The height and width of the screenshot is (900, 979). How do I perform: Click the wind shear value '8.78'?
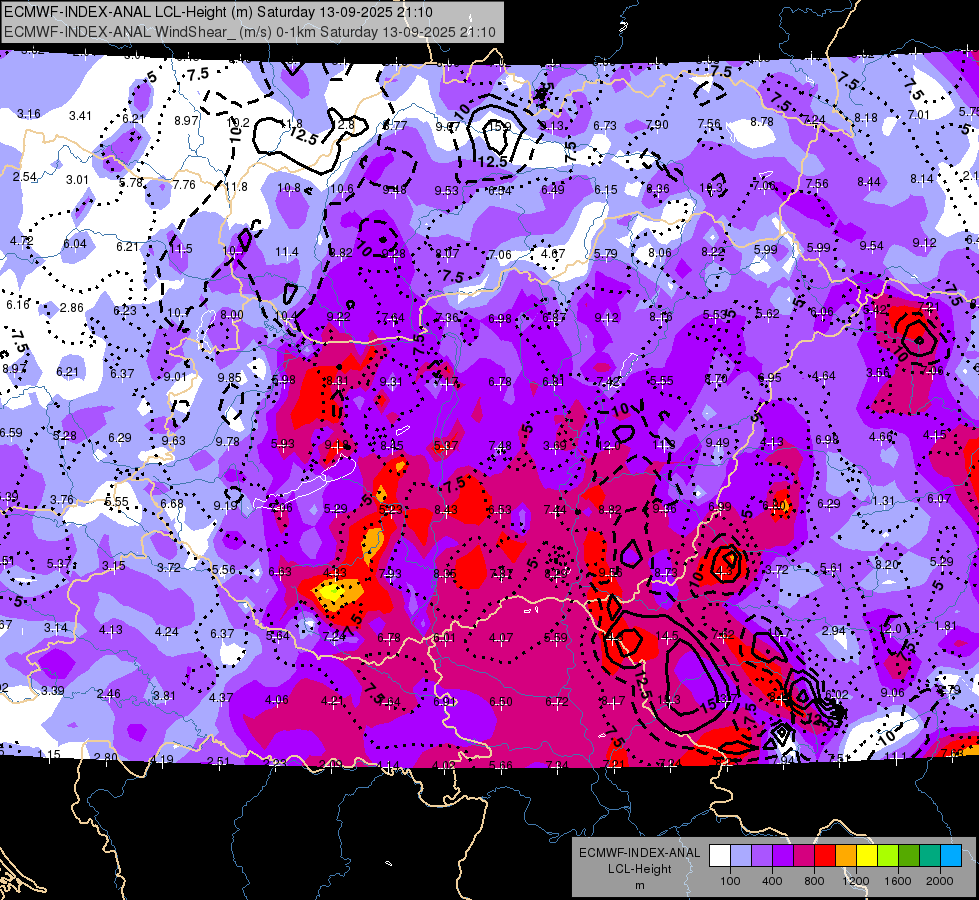click(x=762, y=122)
